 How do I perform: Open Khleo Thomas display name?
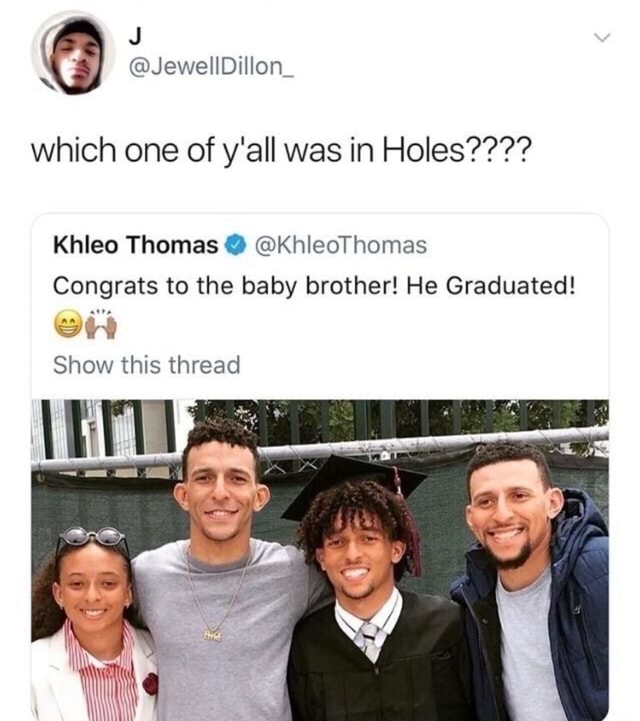click(136, 245)
